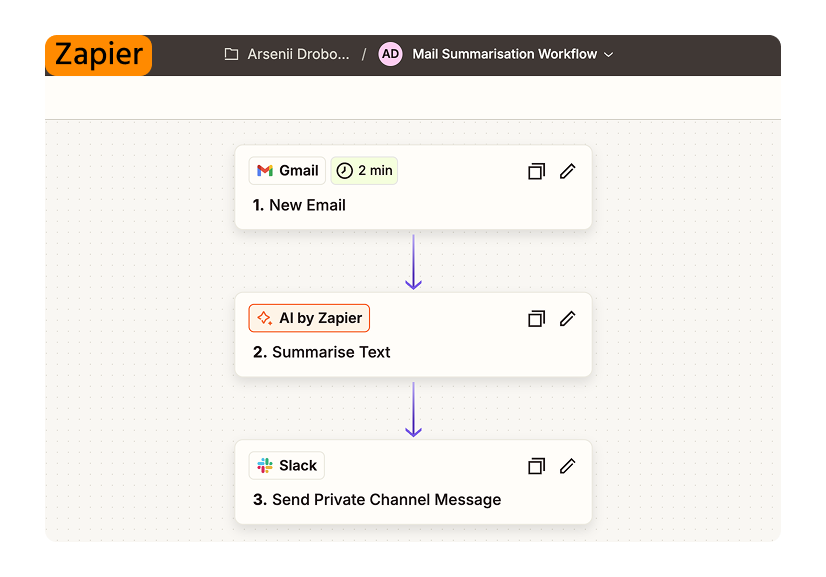
Task: Open the Gmail app pill on the trigger
Action: pyautogui.click(x=286, y=170)
